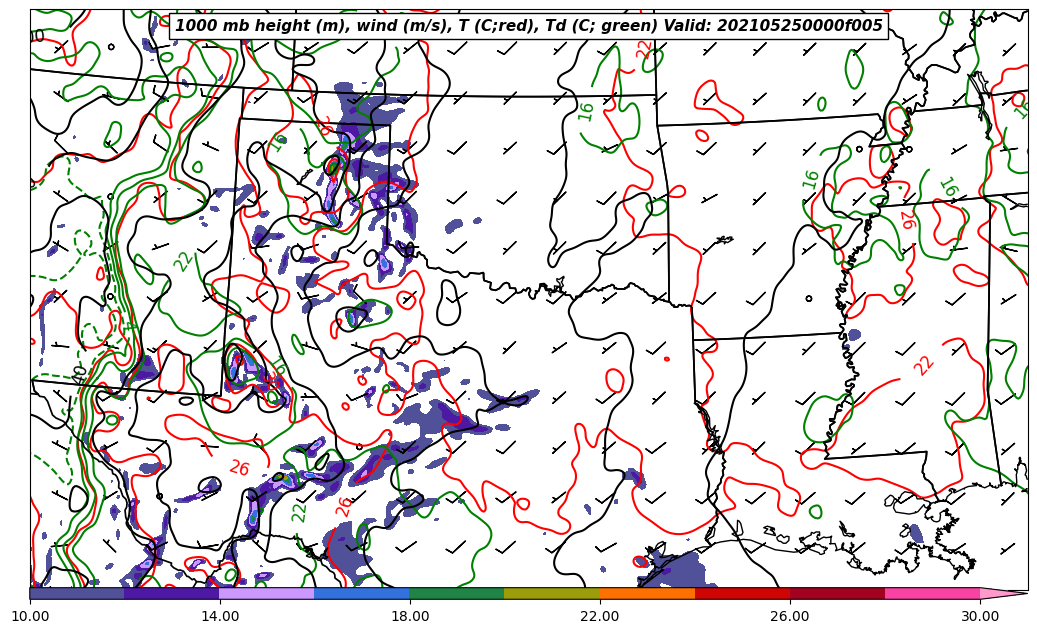Viewport: 1037px width, 633px height.
Task: Select the 26.00 colorbar tick label
Action: [x=790, y=617]
